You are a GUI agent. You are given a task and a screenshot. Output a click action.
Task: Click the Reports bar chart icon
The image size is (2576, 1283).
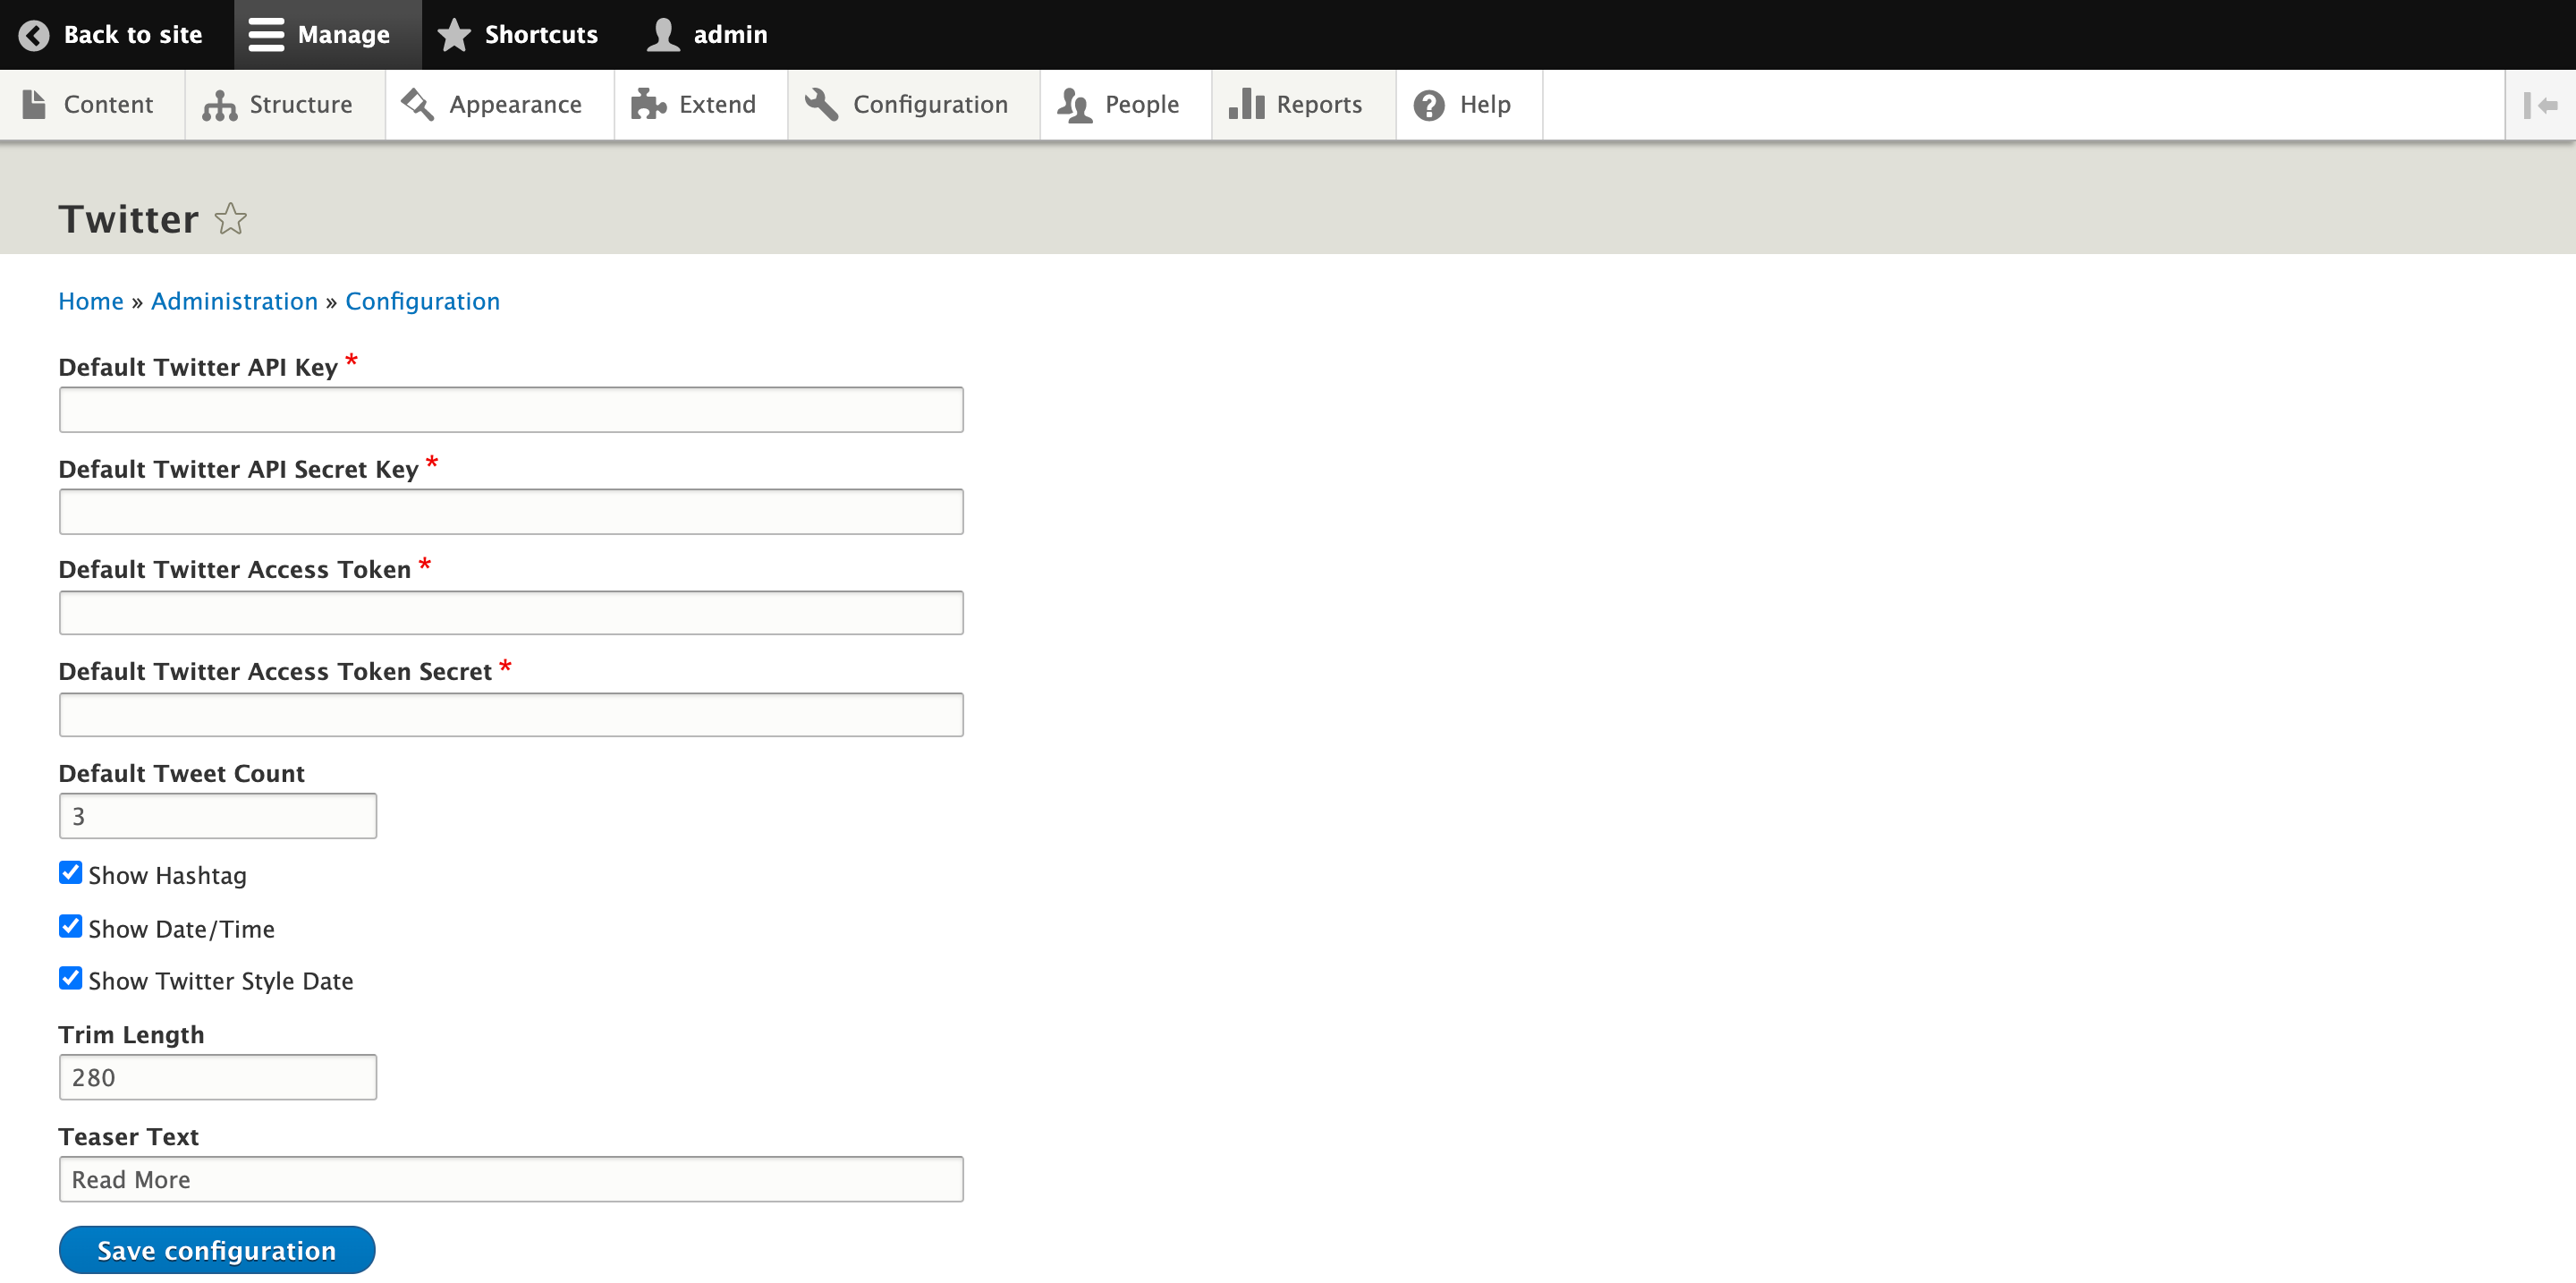pos(1246,104)
